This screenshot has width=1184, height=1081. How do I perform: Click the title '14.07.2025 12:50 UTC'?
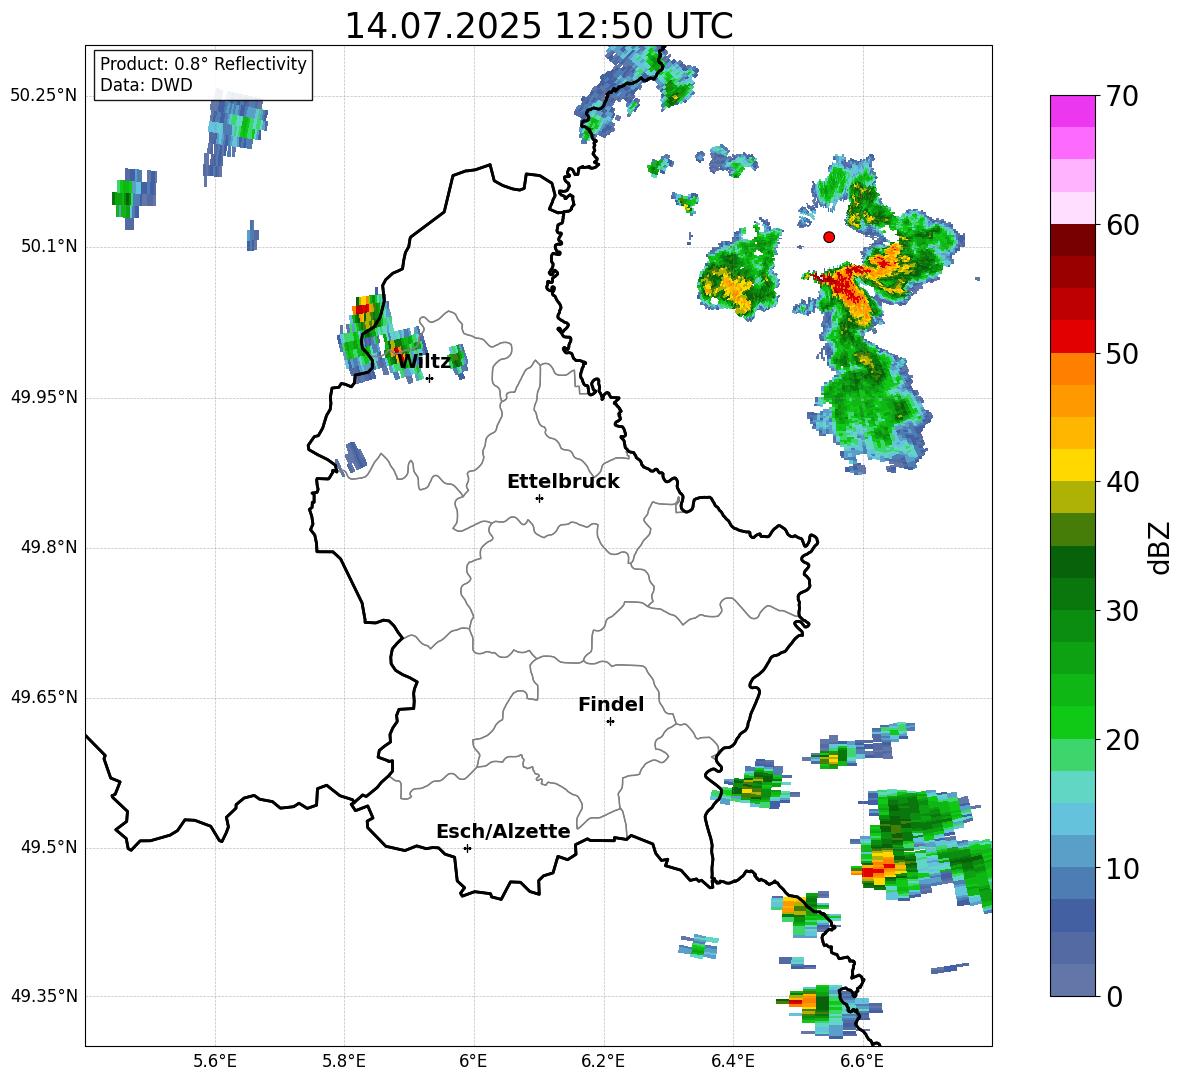pyautogui.click(x=538, y=26)
